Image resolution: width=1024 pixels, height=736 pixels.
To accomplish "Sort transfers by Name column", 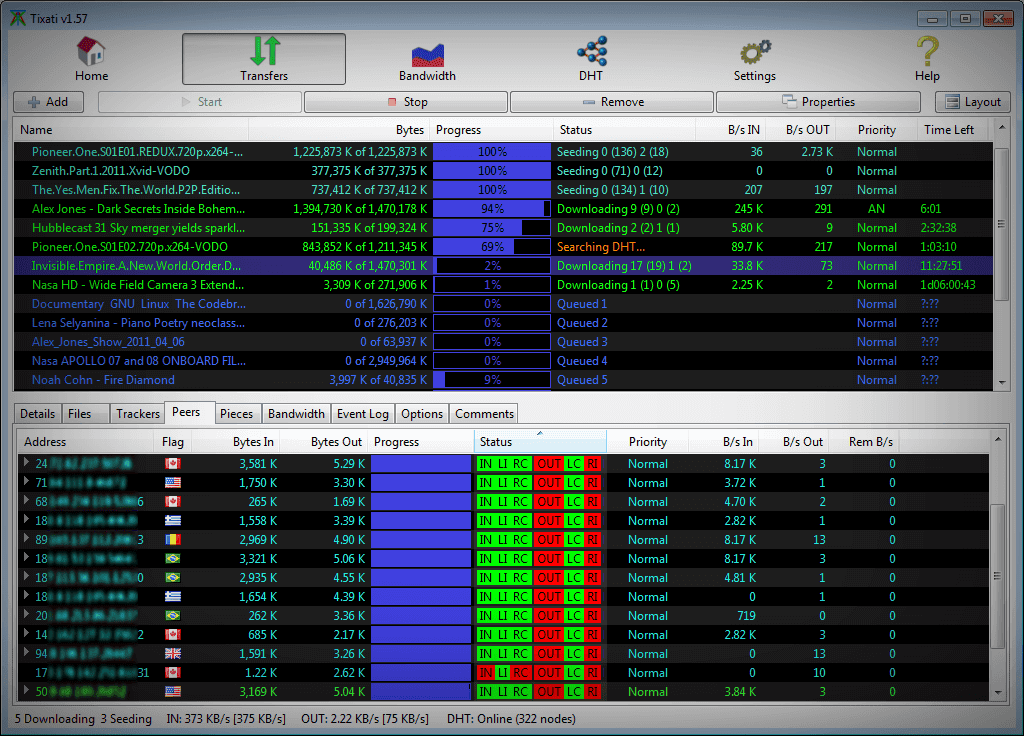I will (x=131, y=130).
